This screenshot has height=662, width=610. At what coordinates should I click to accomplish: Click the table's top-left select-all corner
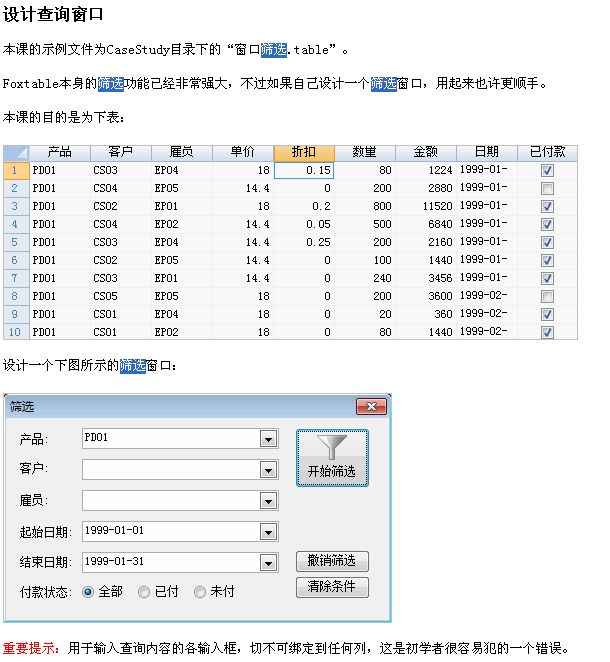pyautogui.click(x=15, y=152)
